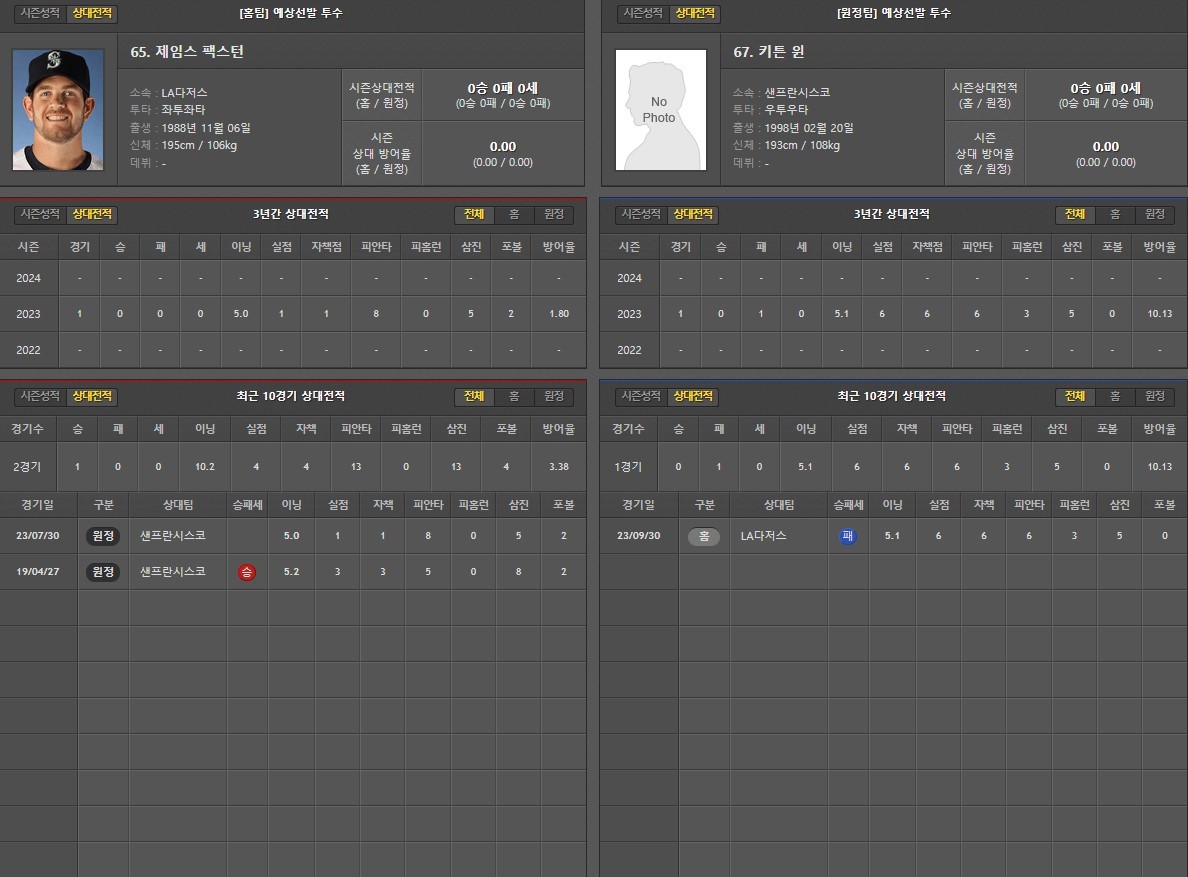Click [원정팀] 예상선발 투수 heading
Viewport: 1188px width, 877px height.
pyautogui.click(x=894, y=13)
